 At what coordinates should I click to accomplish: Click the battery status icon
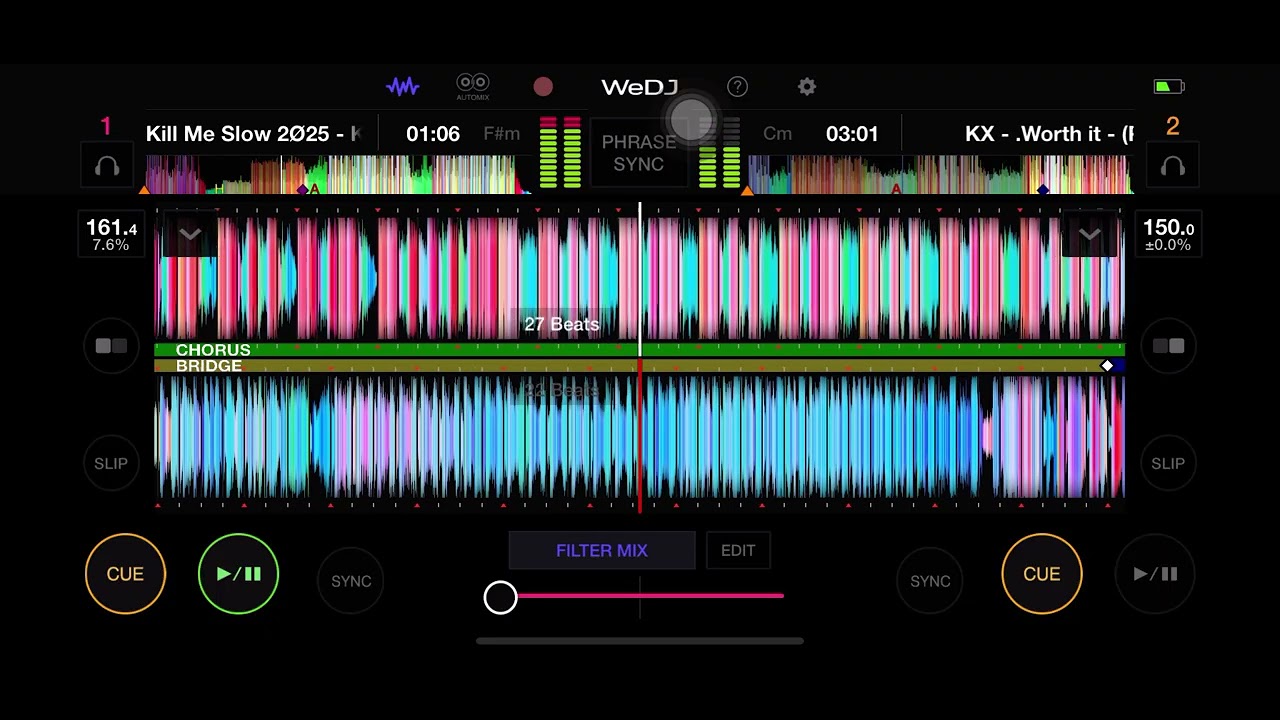[x=1168, y=87]
